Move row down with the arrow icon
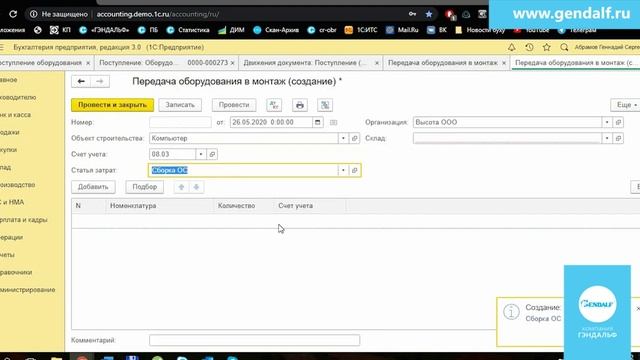640x360 pixels. click(x=196, y=187)
